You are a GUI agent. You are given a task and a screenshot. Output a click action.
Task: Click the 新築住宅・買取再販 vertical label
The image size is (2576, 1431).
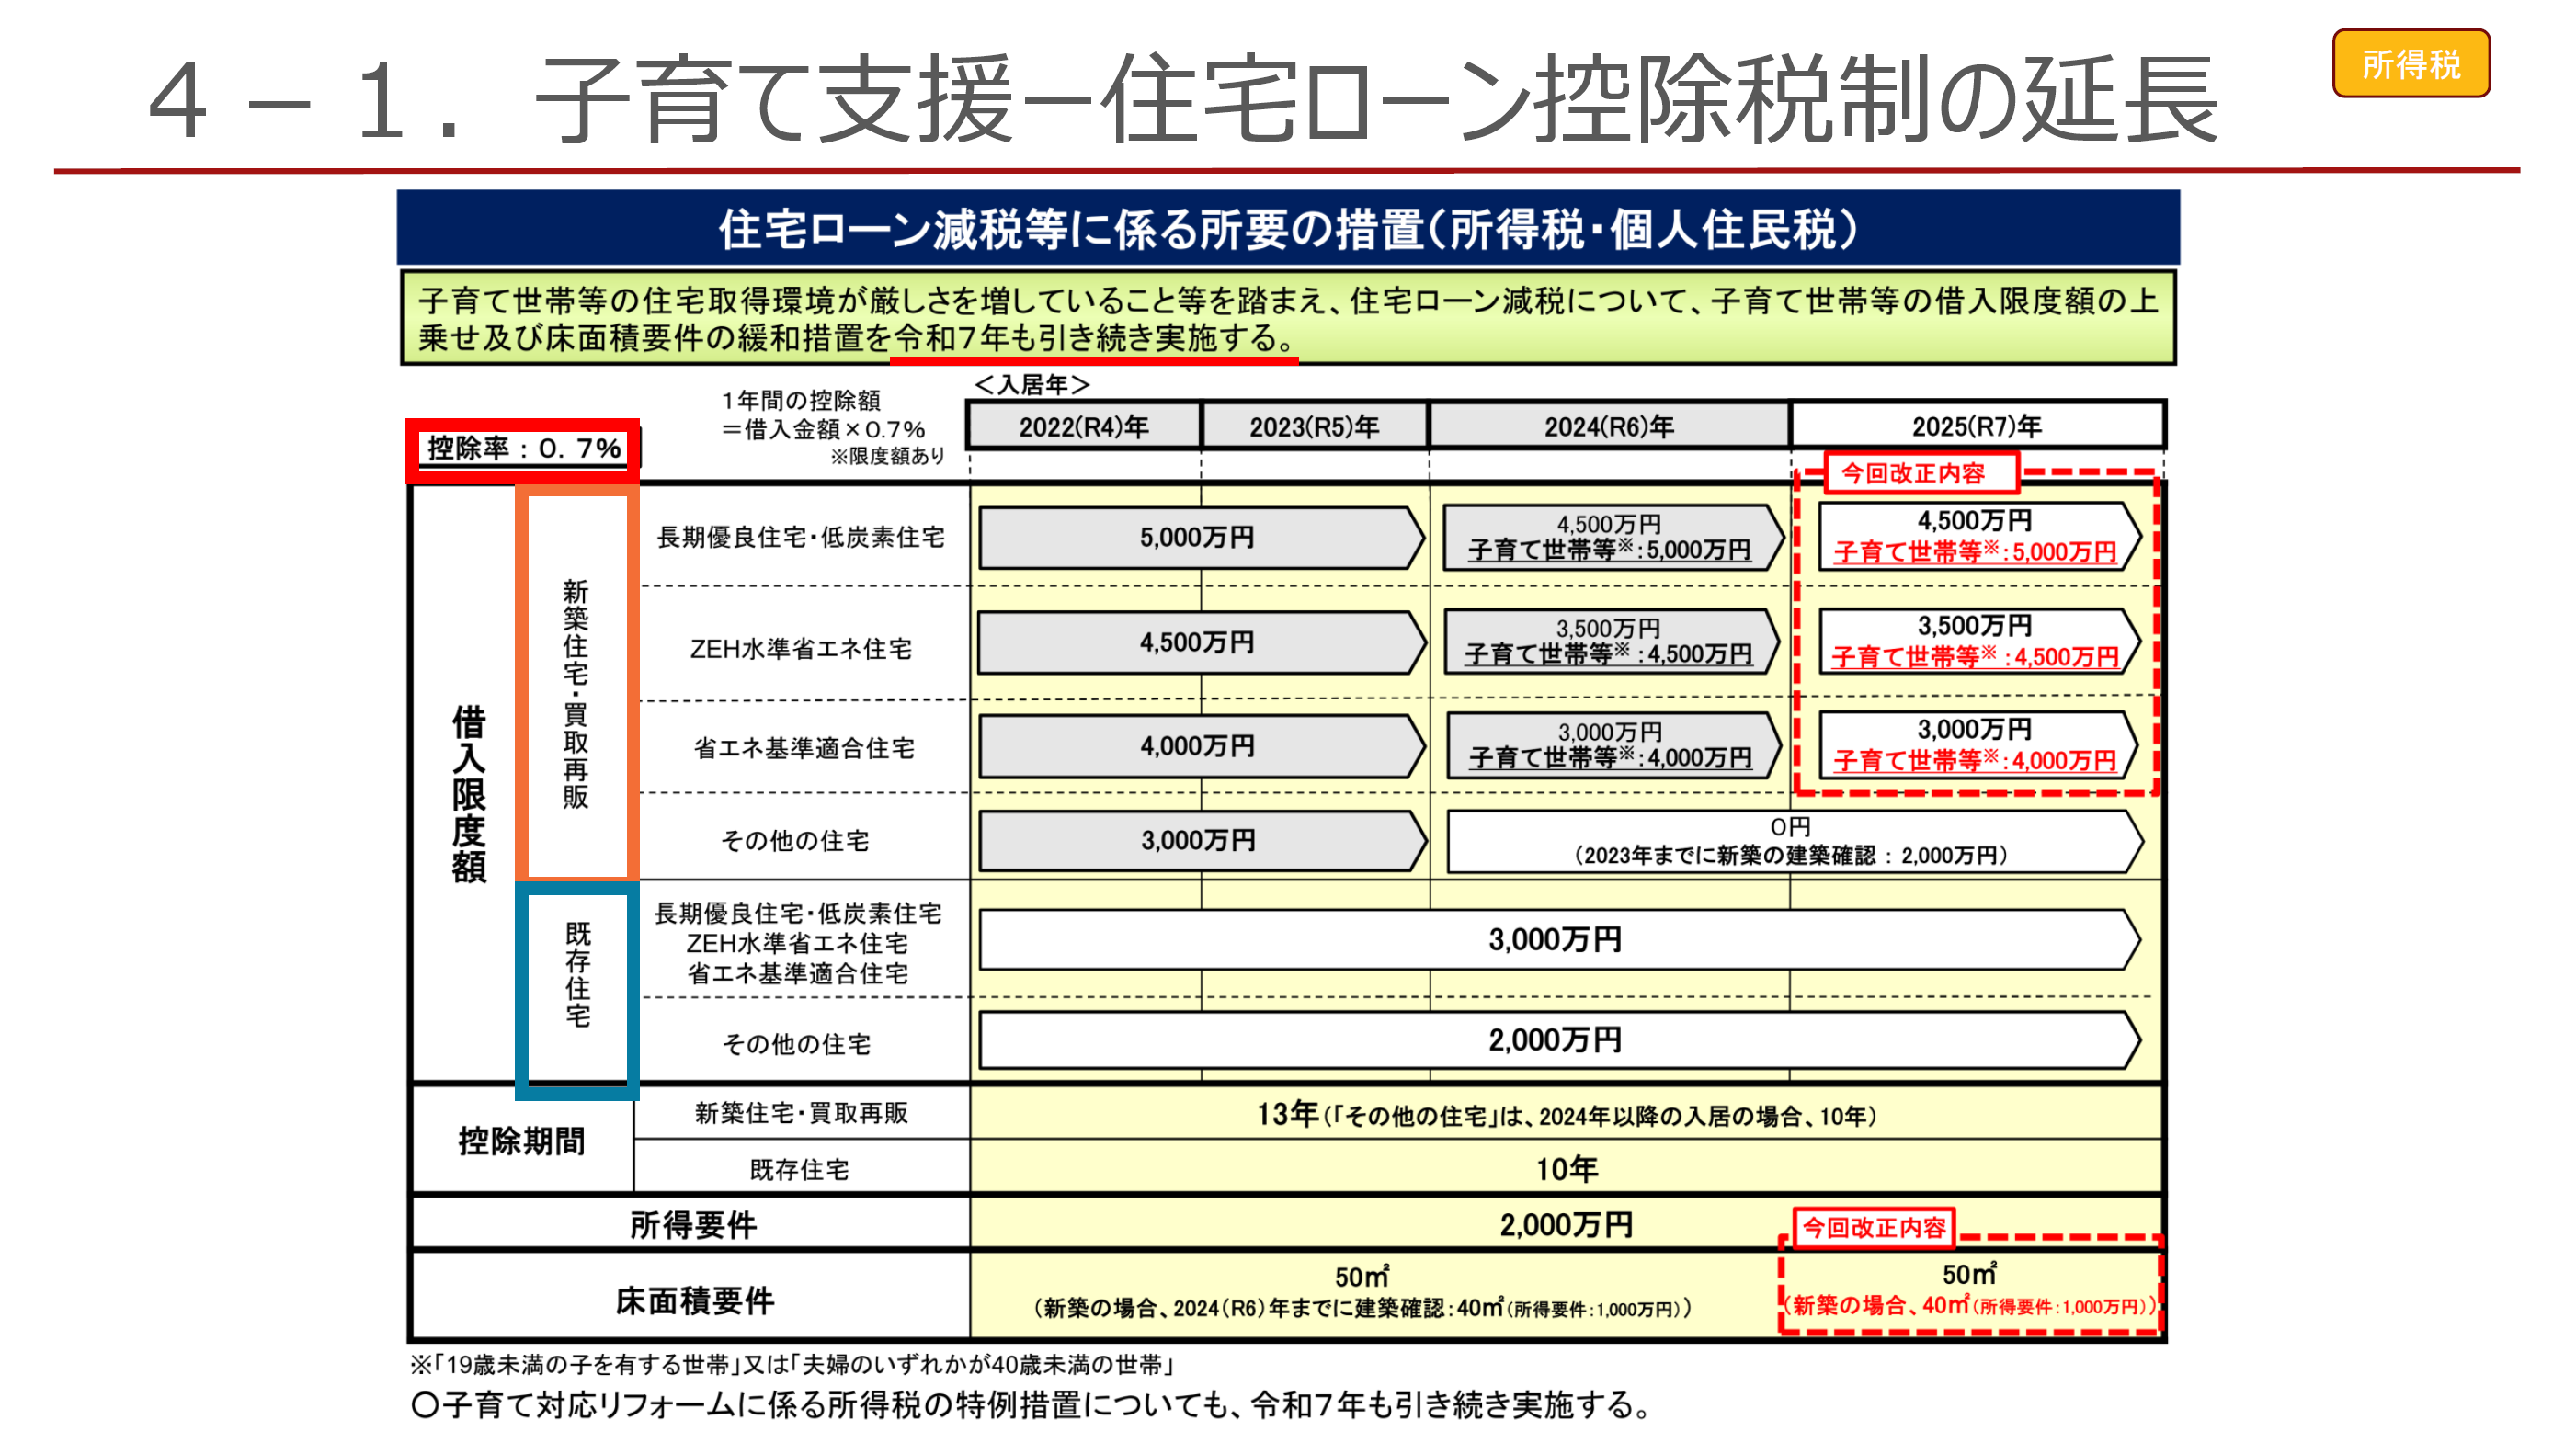point(576,693)
